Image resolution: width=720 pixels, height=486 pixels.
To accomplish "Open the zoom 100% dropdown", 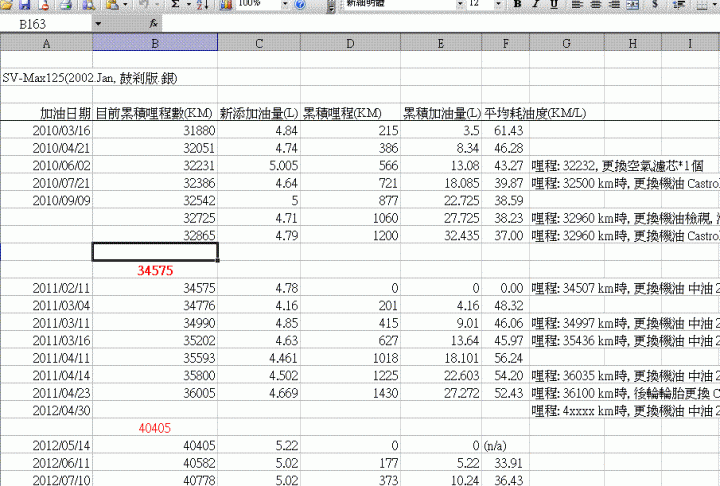I will [x=285, y=5].
